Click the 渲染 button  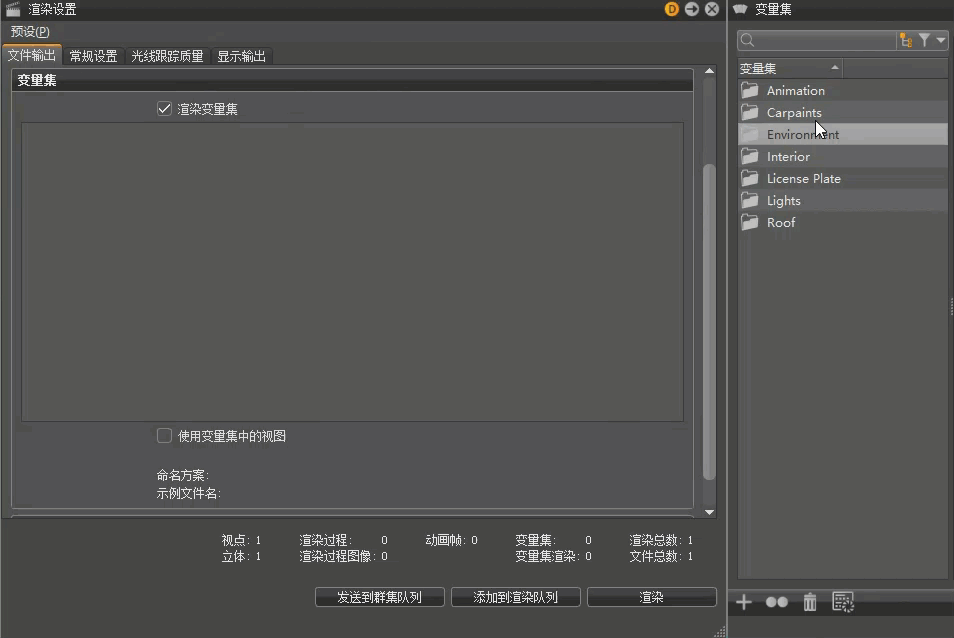pos(652,597)
